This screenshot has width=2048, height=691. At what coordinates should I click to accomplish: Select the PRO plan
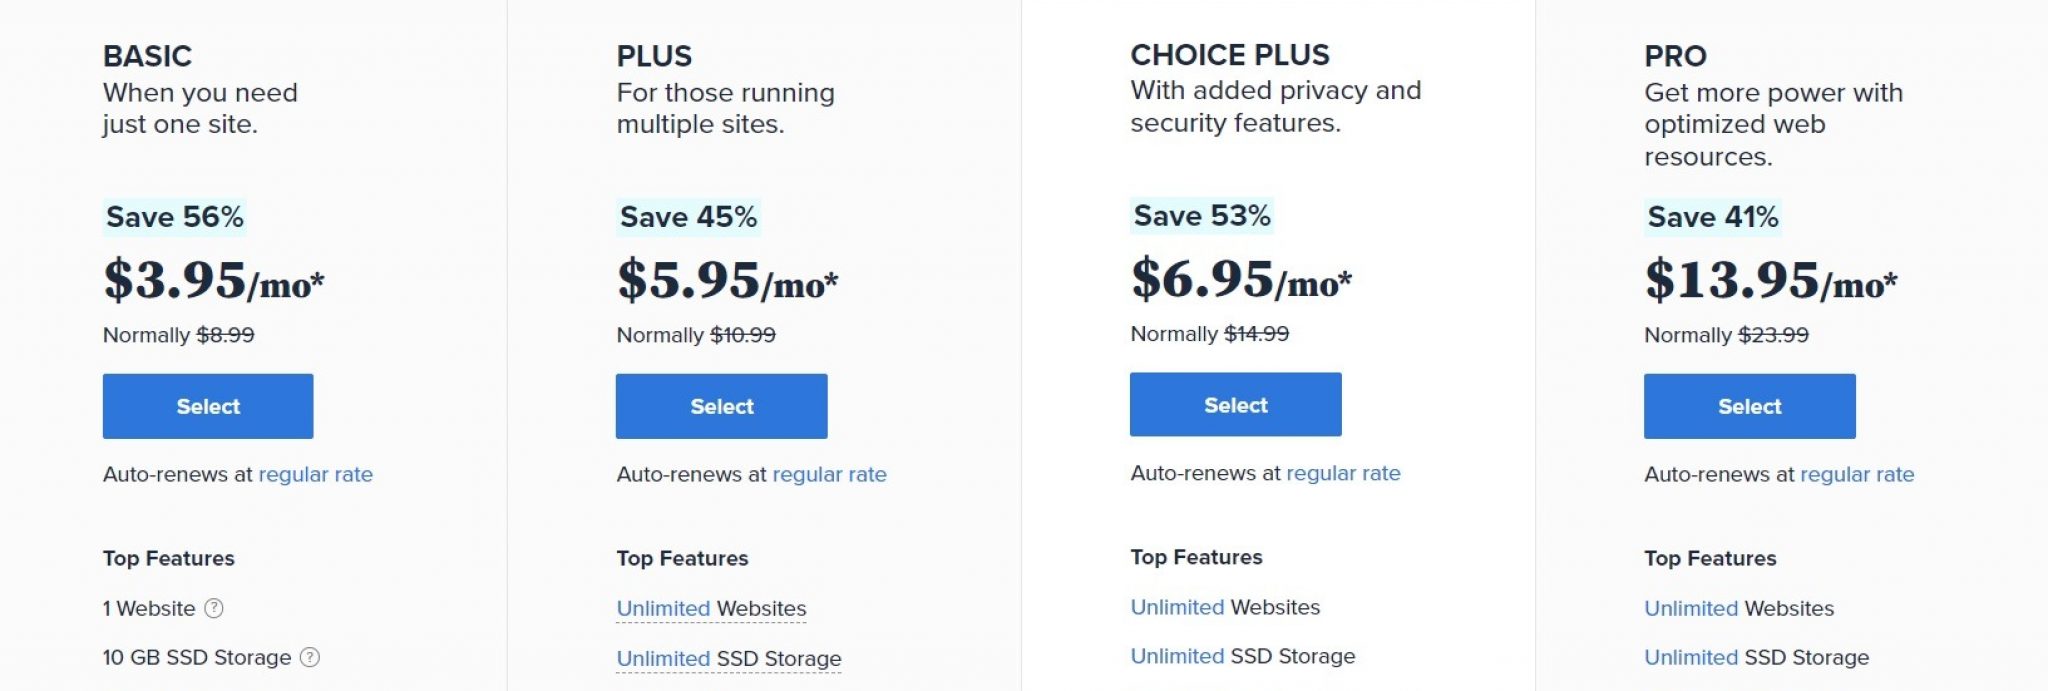click(1749, 406)
